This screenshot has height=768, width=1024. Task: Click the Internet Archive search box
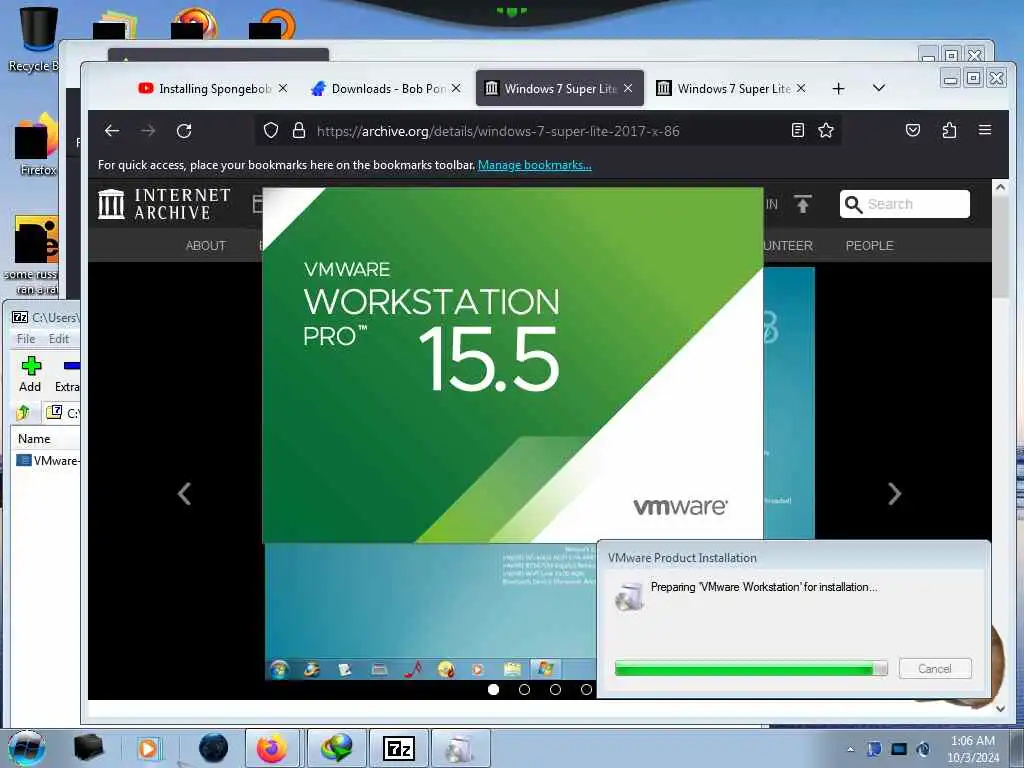[x=904, y=204]
